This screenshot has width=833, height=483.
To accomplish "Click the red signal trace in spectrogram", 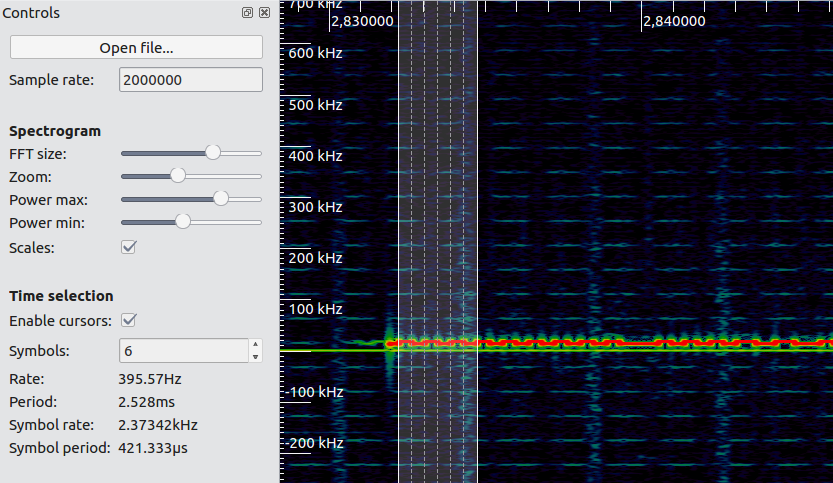I will [x=600, y=344].
